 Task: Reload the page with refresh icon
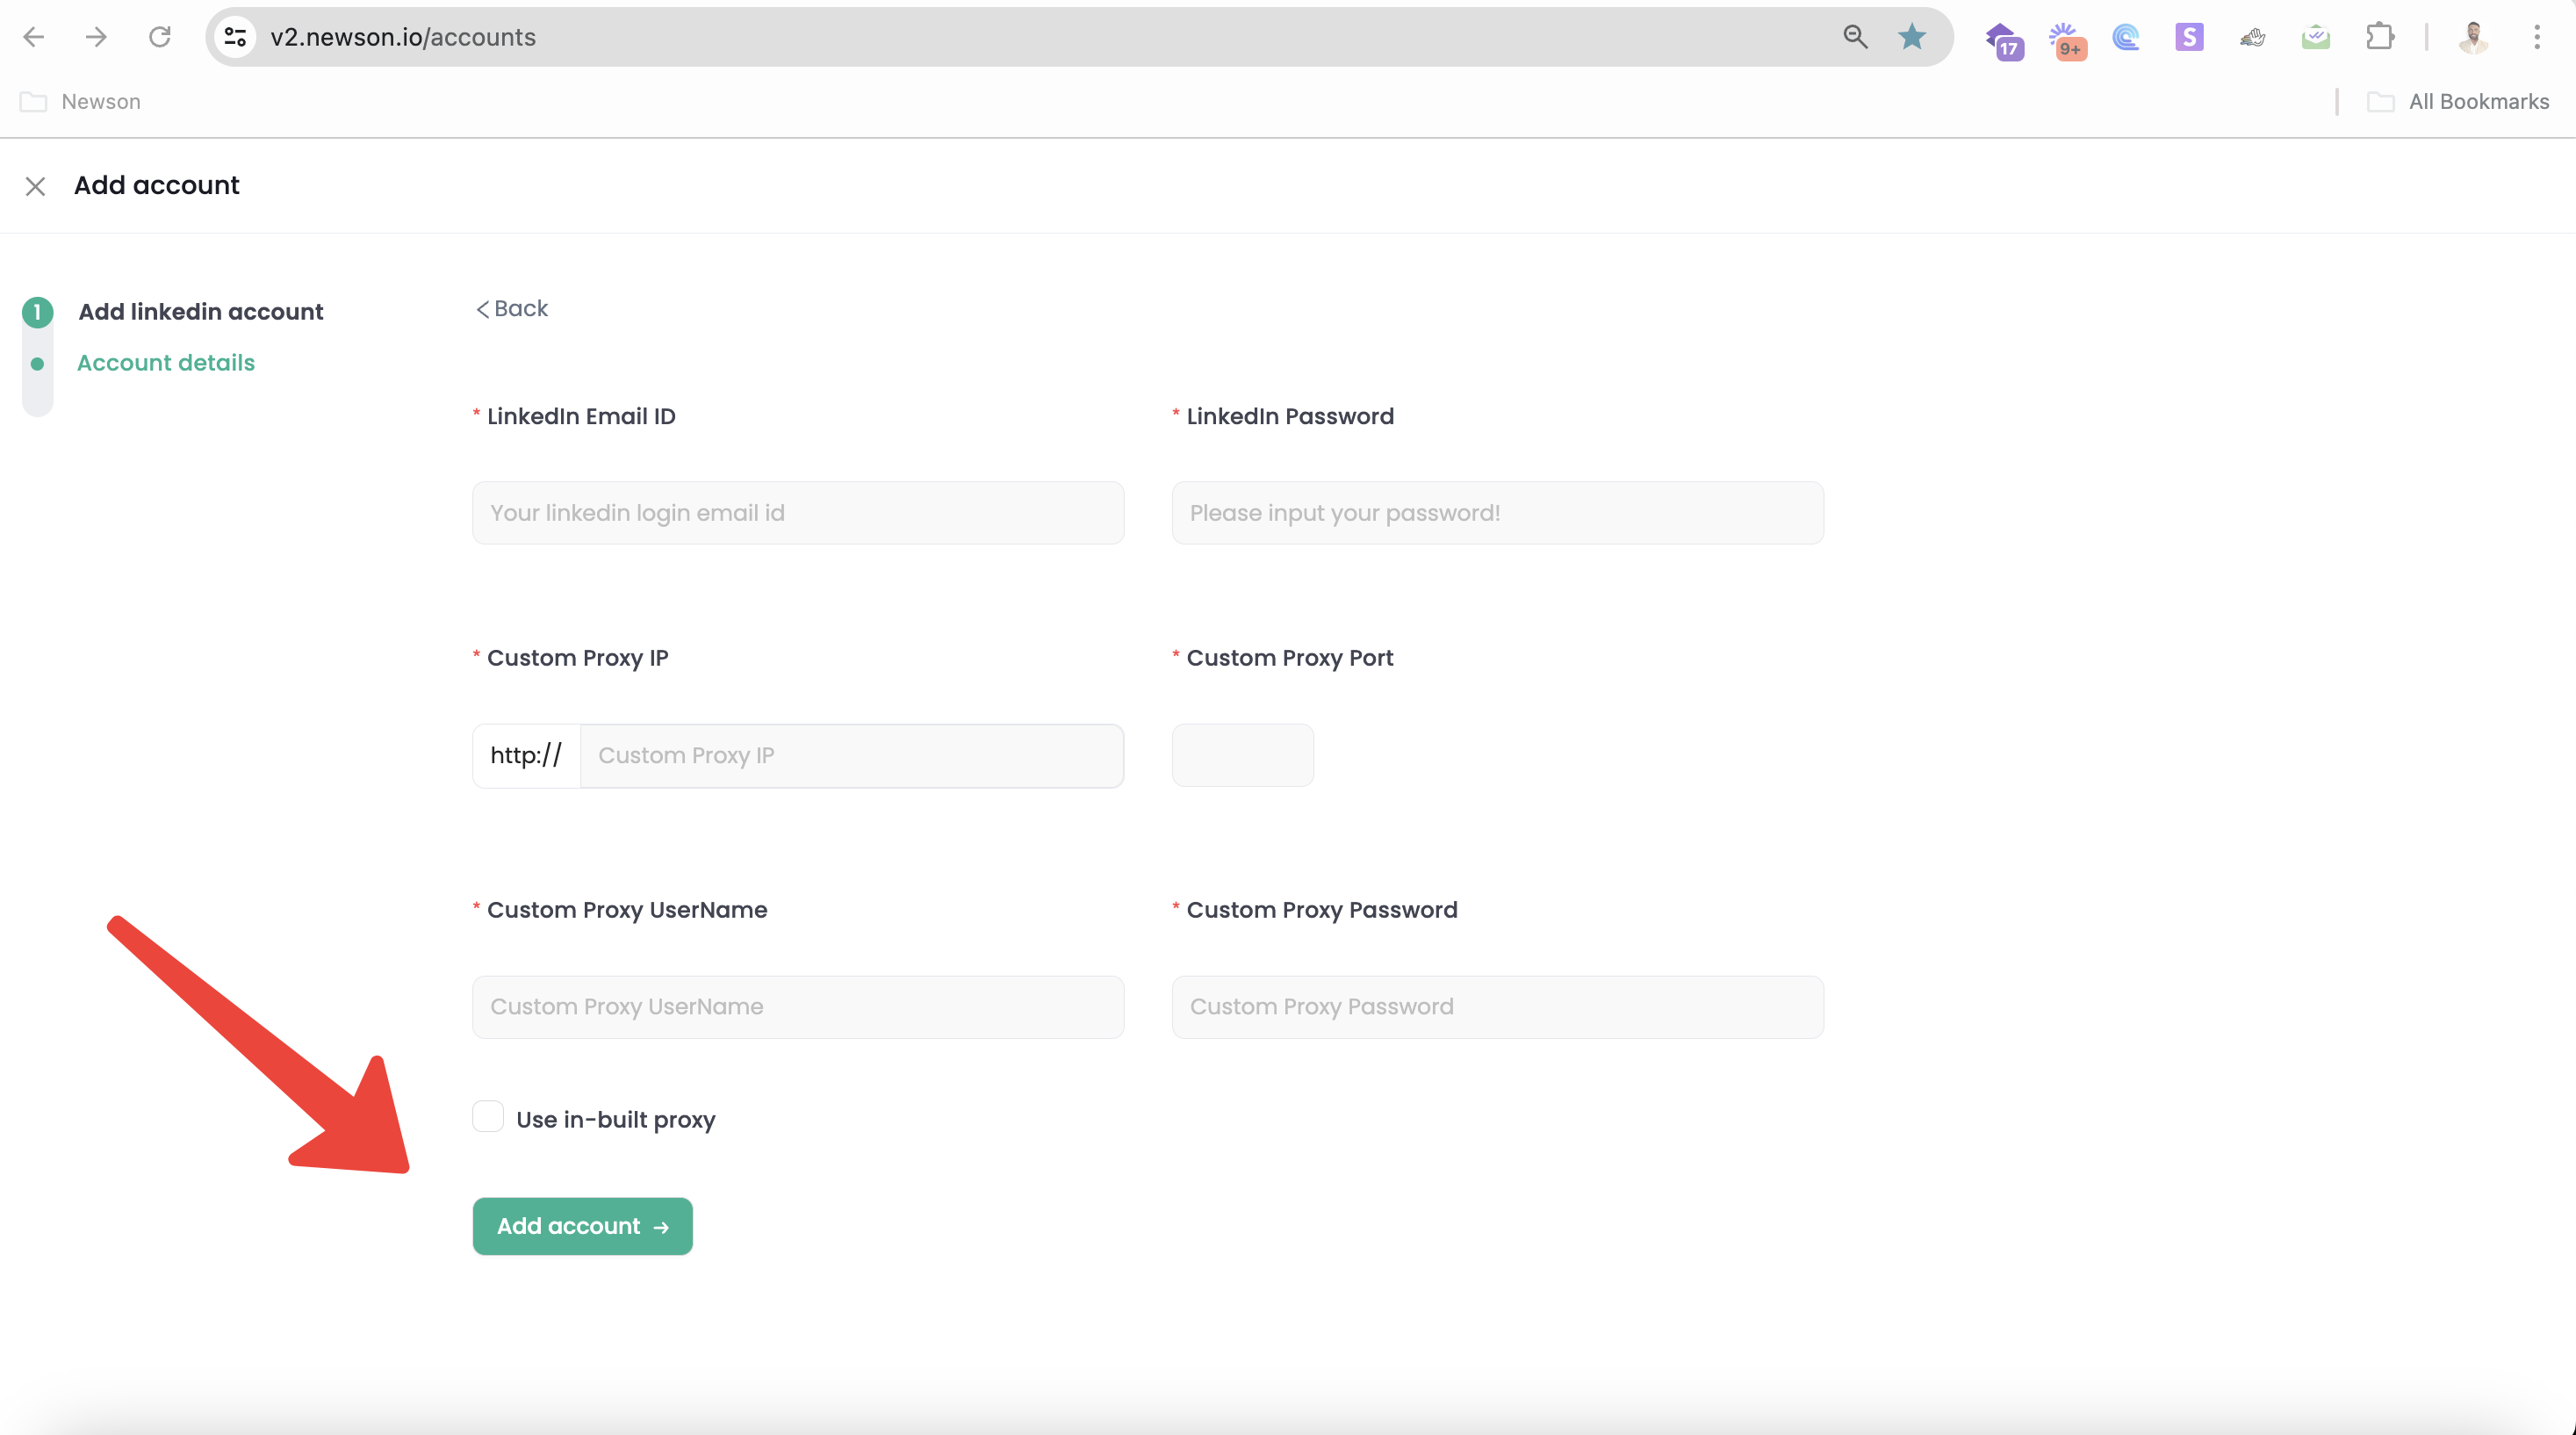pos(160,37)
